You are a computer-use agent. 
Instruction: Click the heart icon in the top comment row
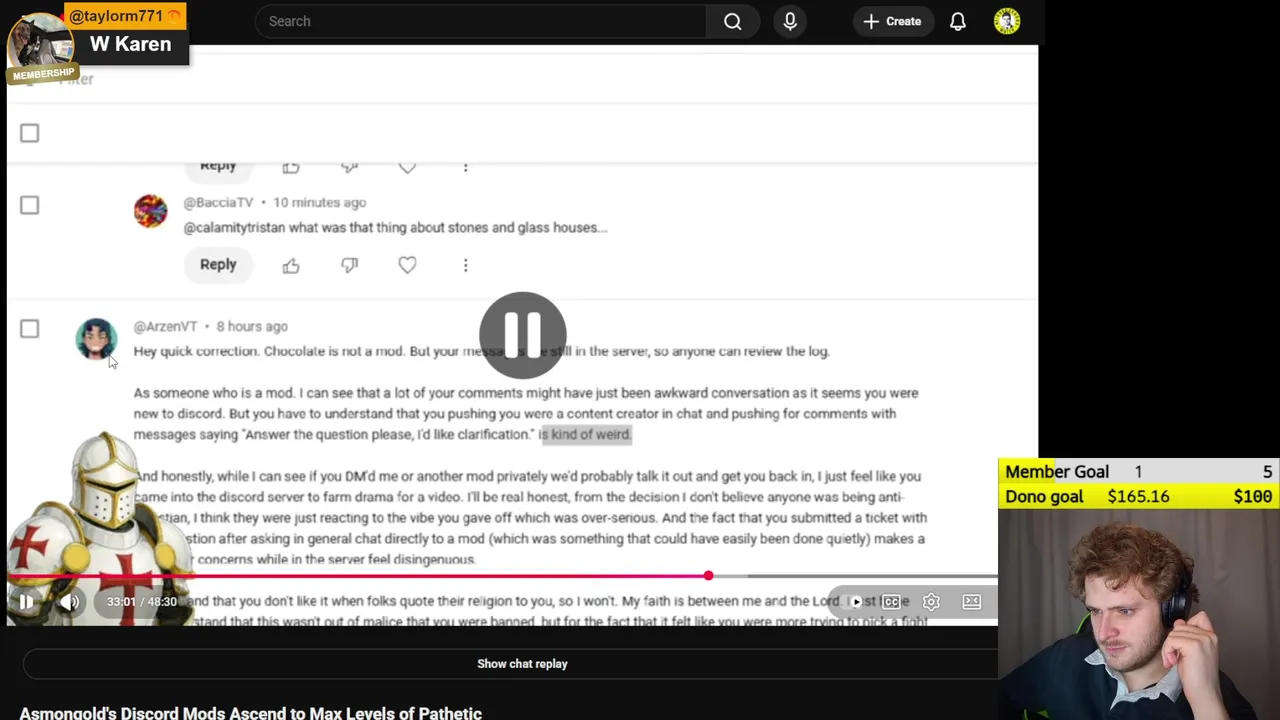407,168
